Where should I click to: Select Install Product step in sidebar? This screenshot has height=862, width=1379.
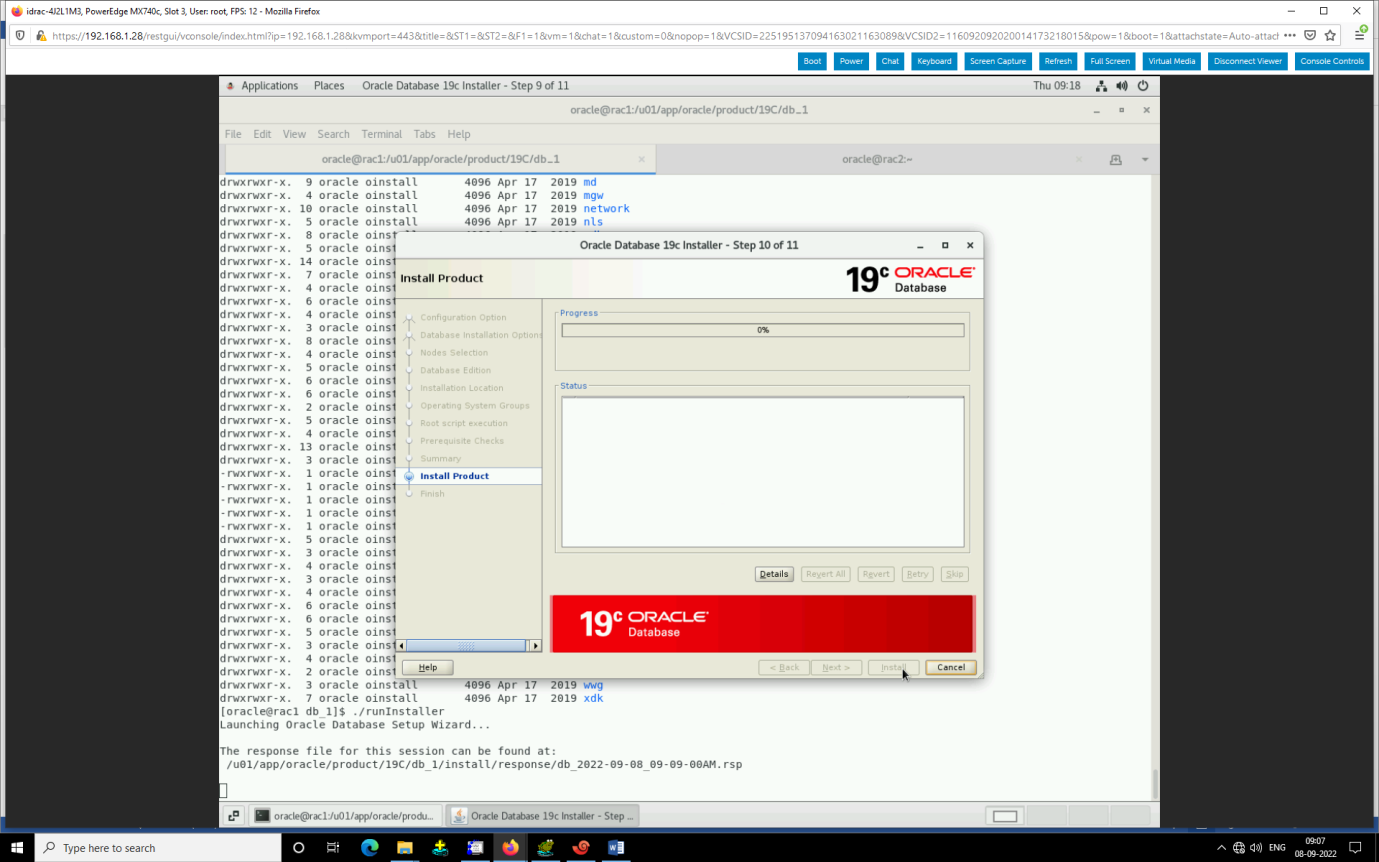454,476
